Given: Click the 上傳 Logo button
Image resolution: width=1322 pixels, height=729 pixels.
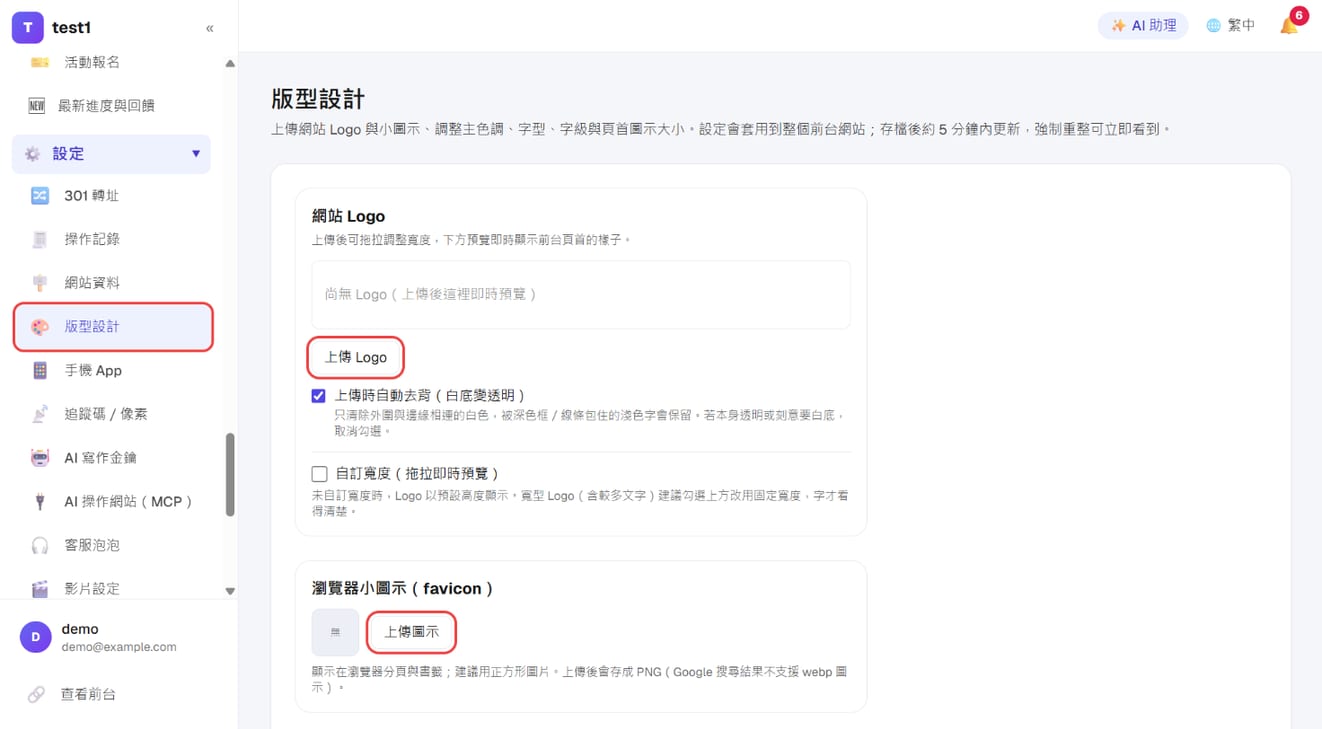Looking at the screenshot, I should [x=356, y=357].
